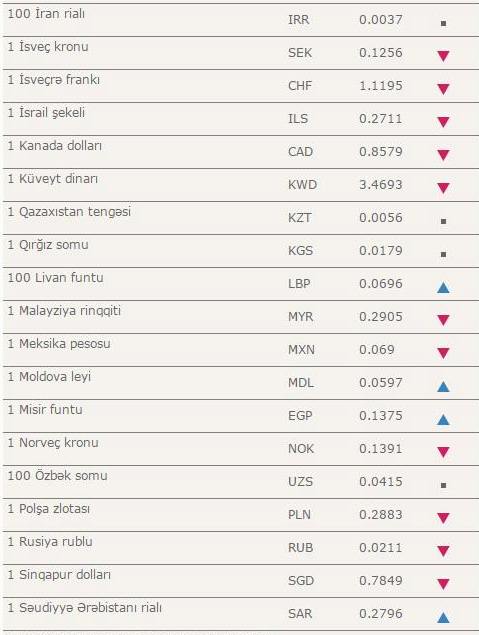Click the MXN currency code

[x=301, y=350]
